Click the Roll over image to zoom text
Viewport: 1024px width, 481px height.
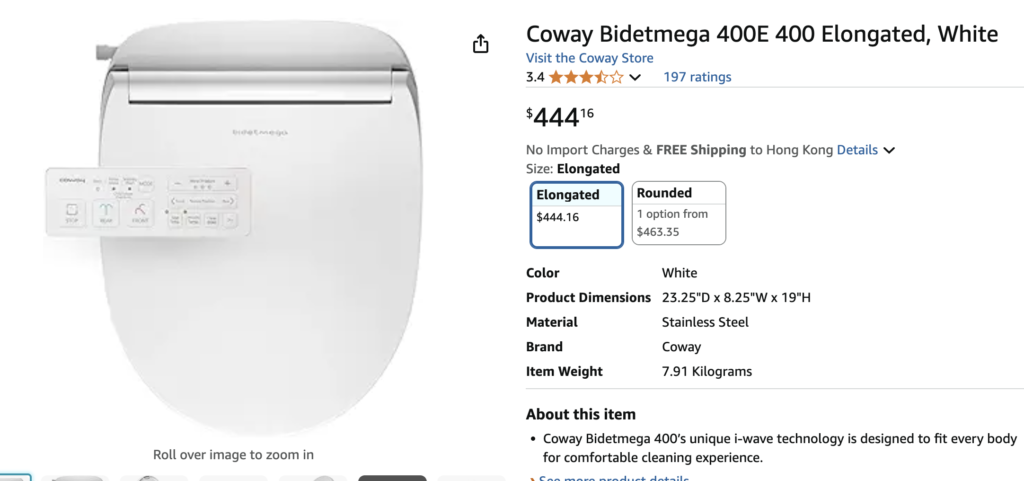point(233,454)
